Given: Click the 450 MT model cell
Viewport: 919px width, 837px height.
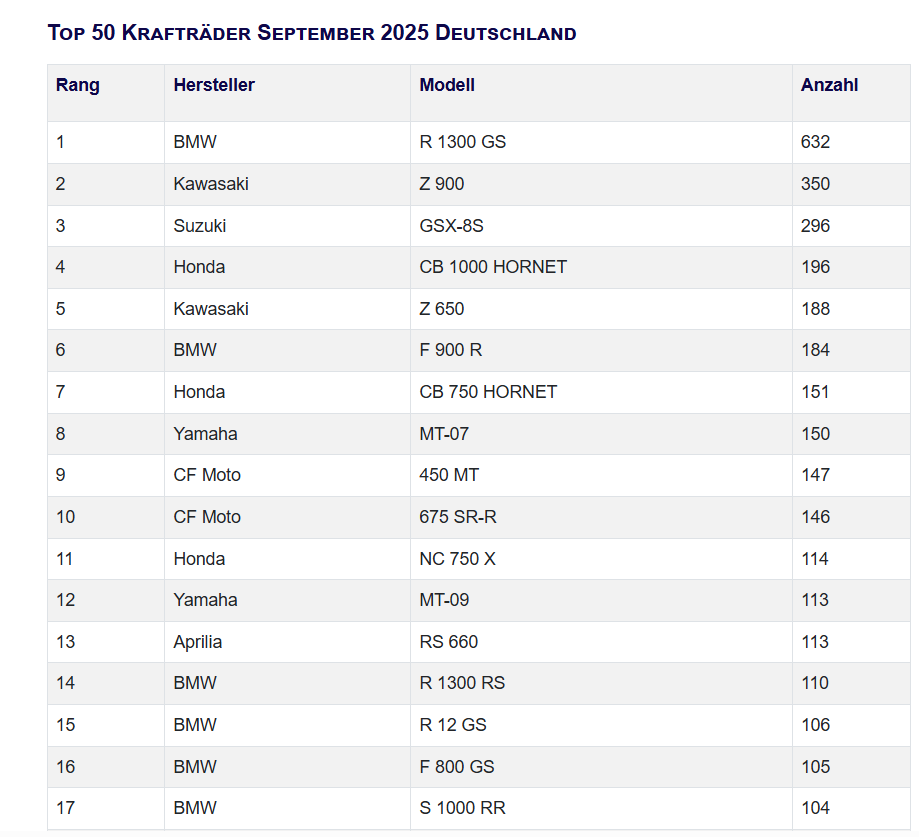Looking at the screenshot, I should click(449, 475).
